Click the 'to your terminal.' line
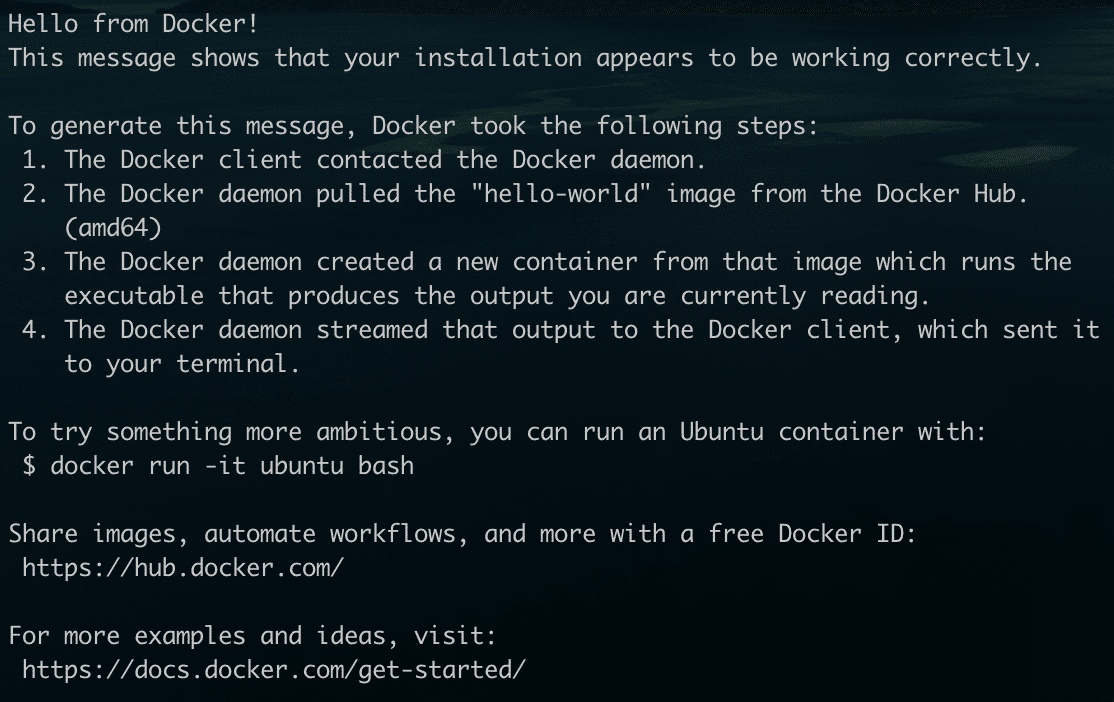 182,364
